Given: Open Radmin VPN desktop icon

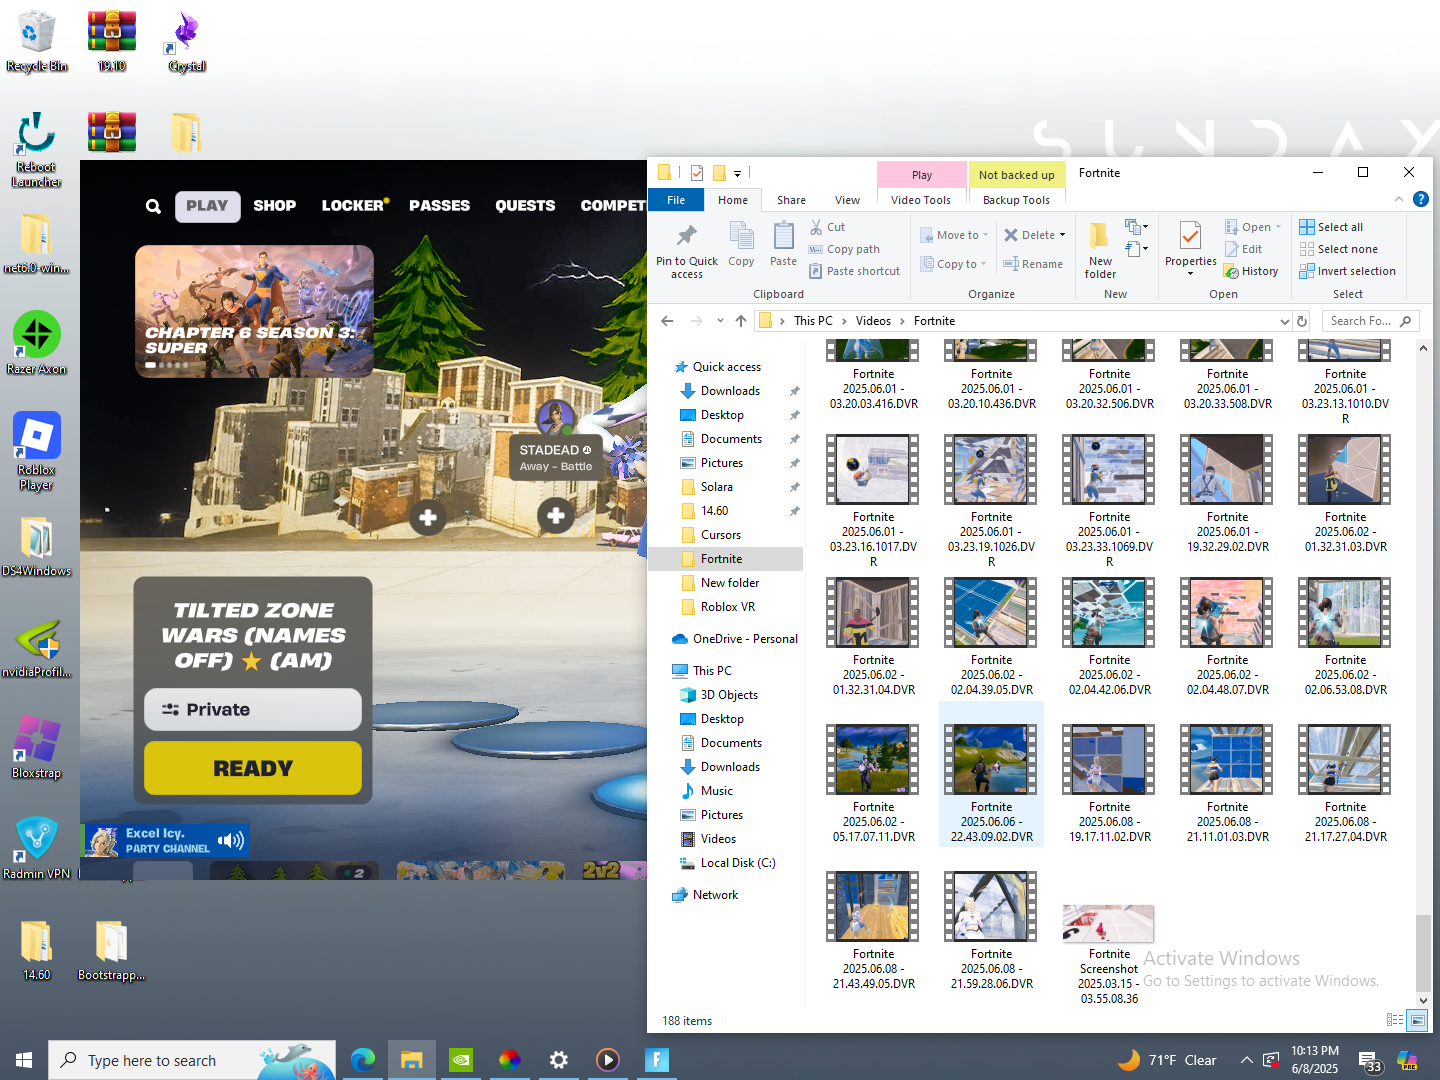Looking at the screenshot, I should pos(37,848).
